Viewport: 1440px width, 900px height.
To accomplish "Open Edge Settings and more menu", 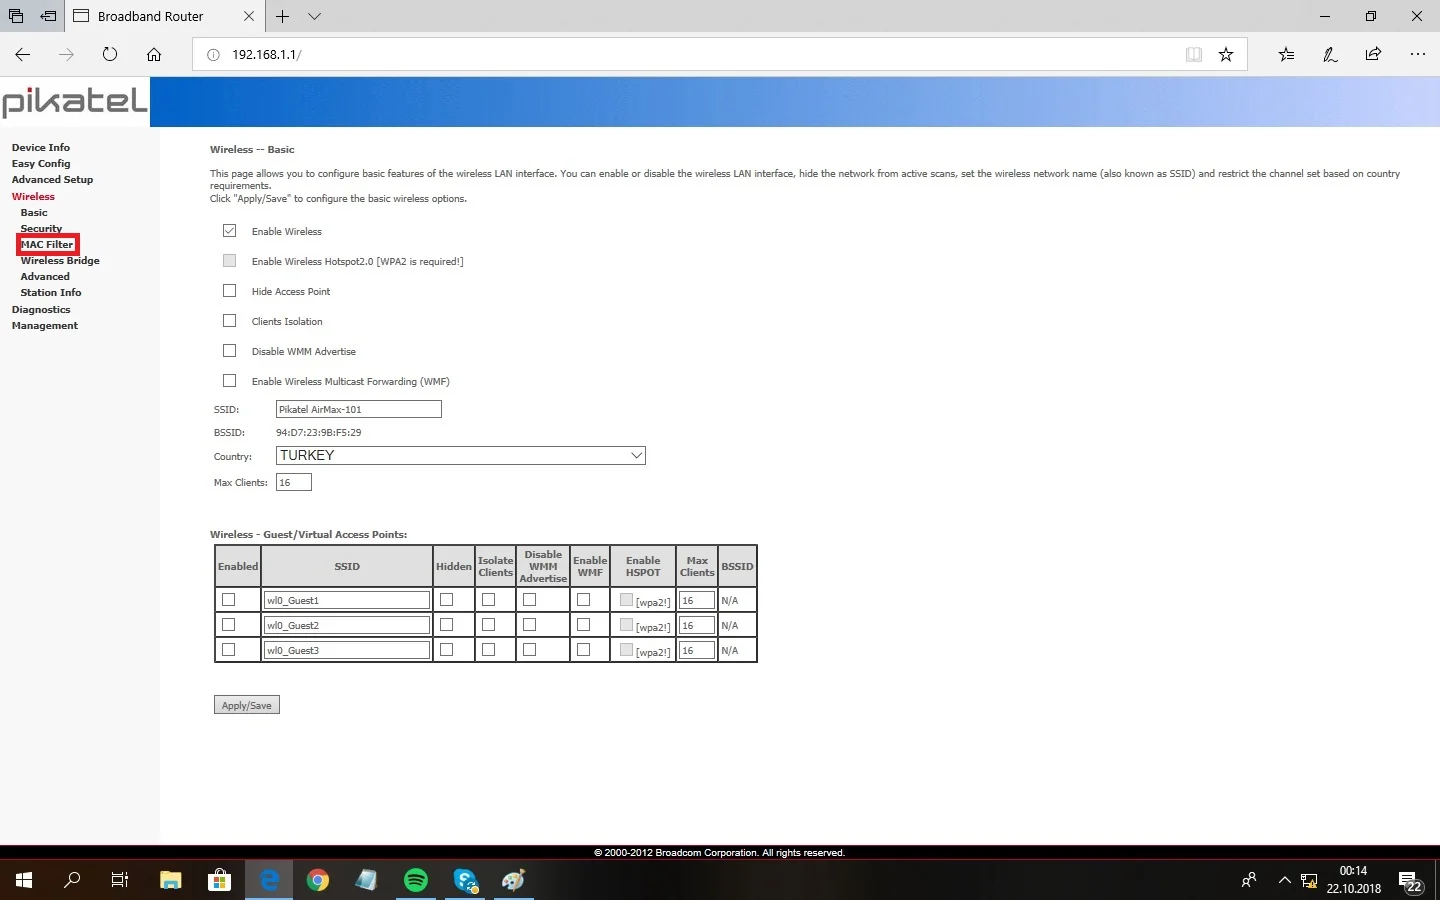I will click(x=1417, y=55).
